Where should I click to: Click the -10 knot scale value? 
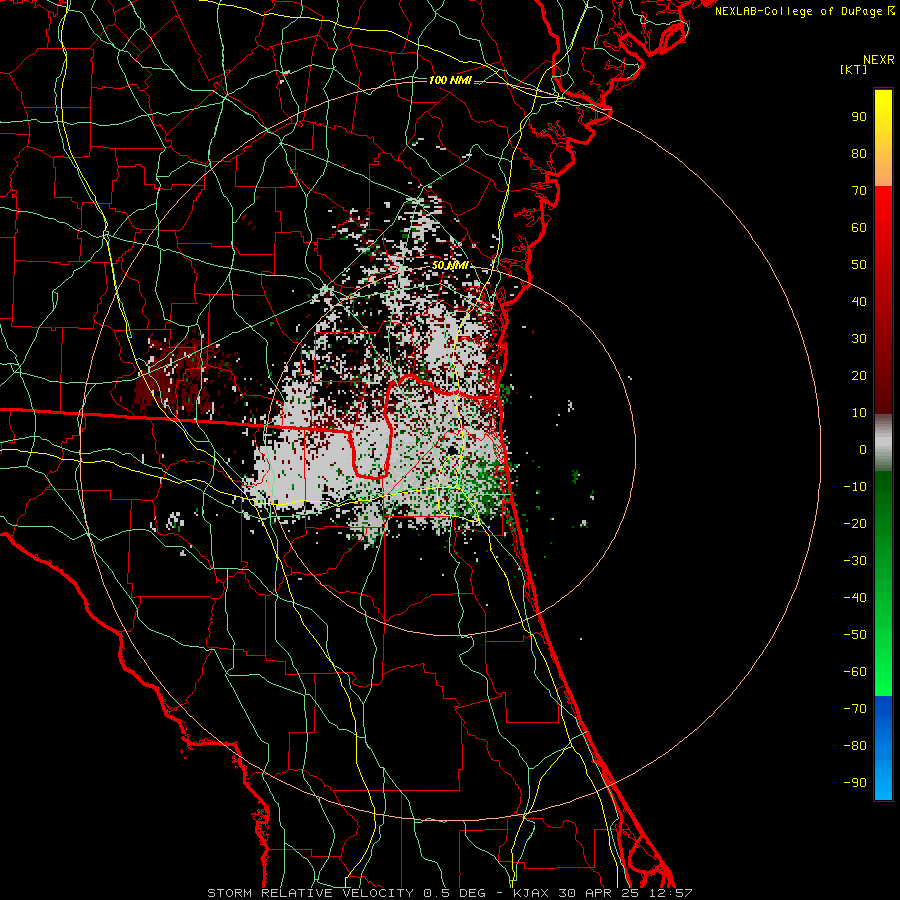click(855, 487)
